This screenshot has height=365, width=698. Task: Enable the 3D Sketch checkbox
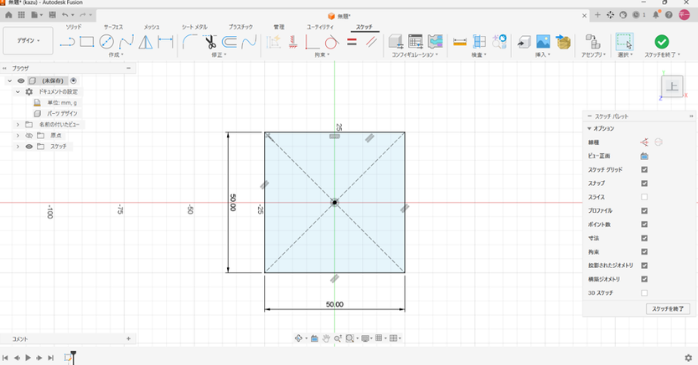644,293
